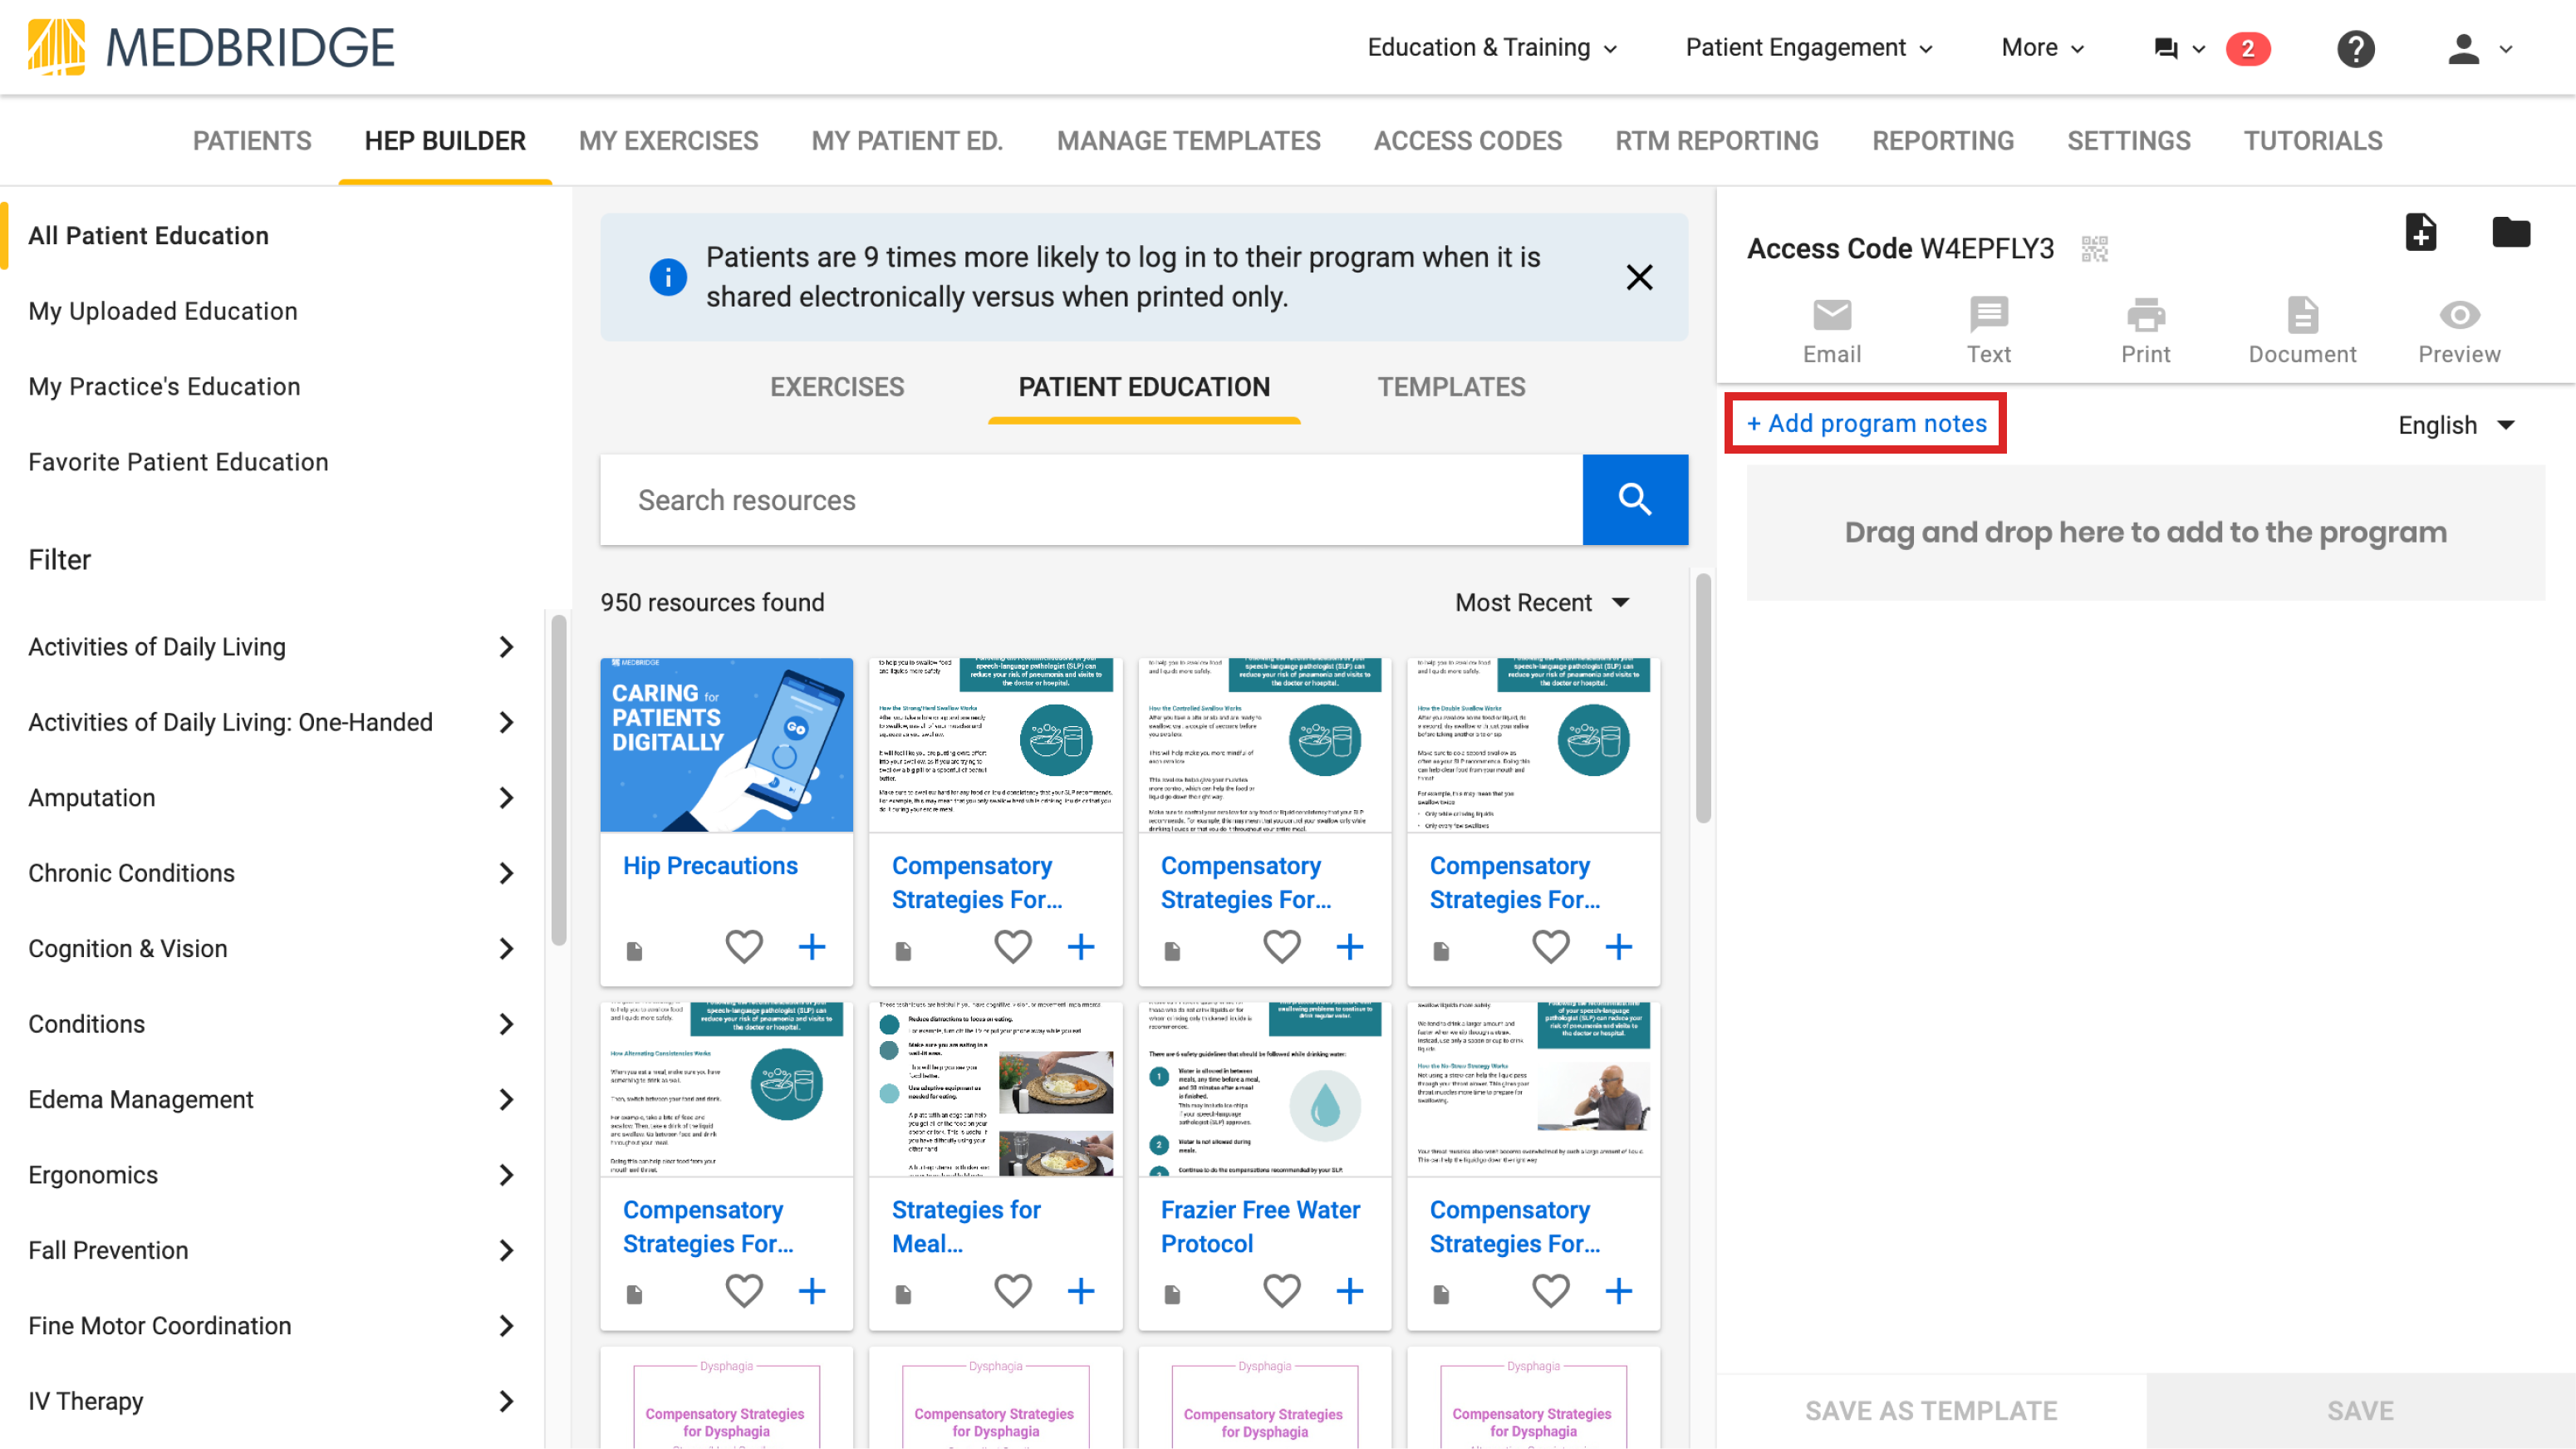Open the user account profile icon

pos(2463,48)
